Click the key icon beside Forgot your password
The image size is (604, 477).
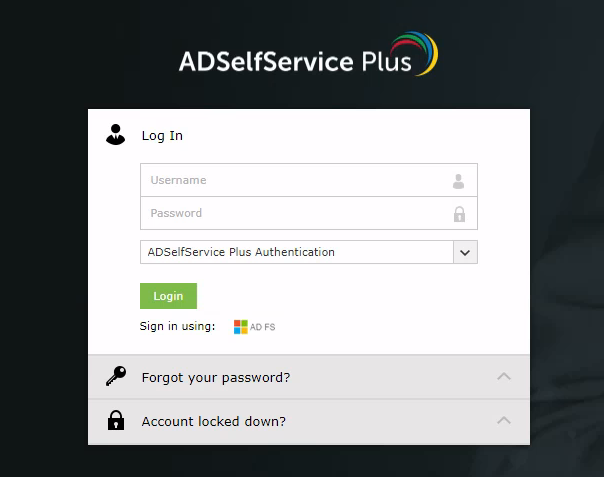pyautogui.click(x=116, y=376)
